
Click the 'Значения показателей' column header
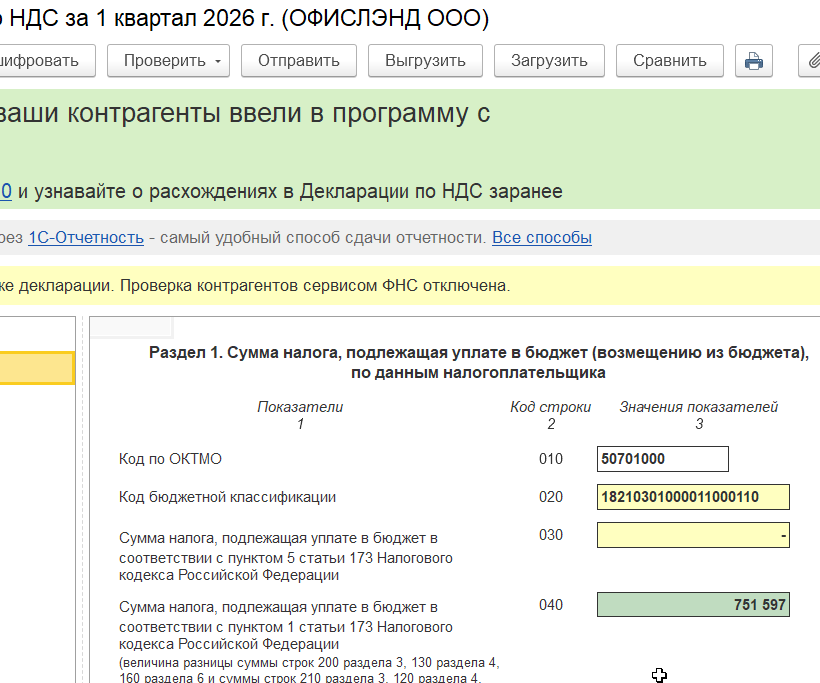(699, 407)
